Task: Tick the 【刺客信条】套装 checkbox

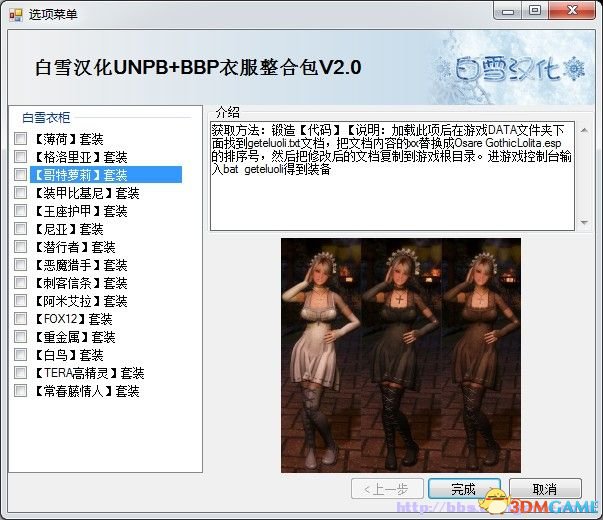Action: pos(20,283)
